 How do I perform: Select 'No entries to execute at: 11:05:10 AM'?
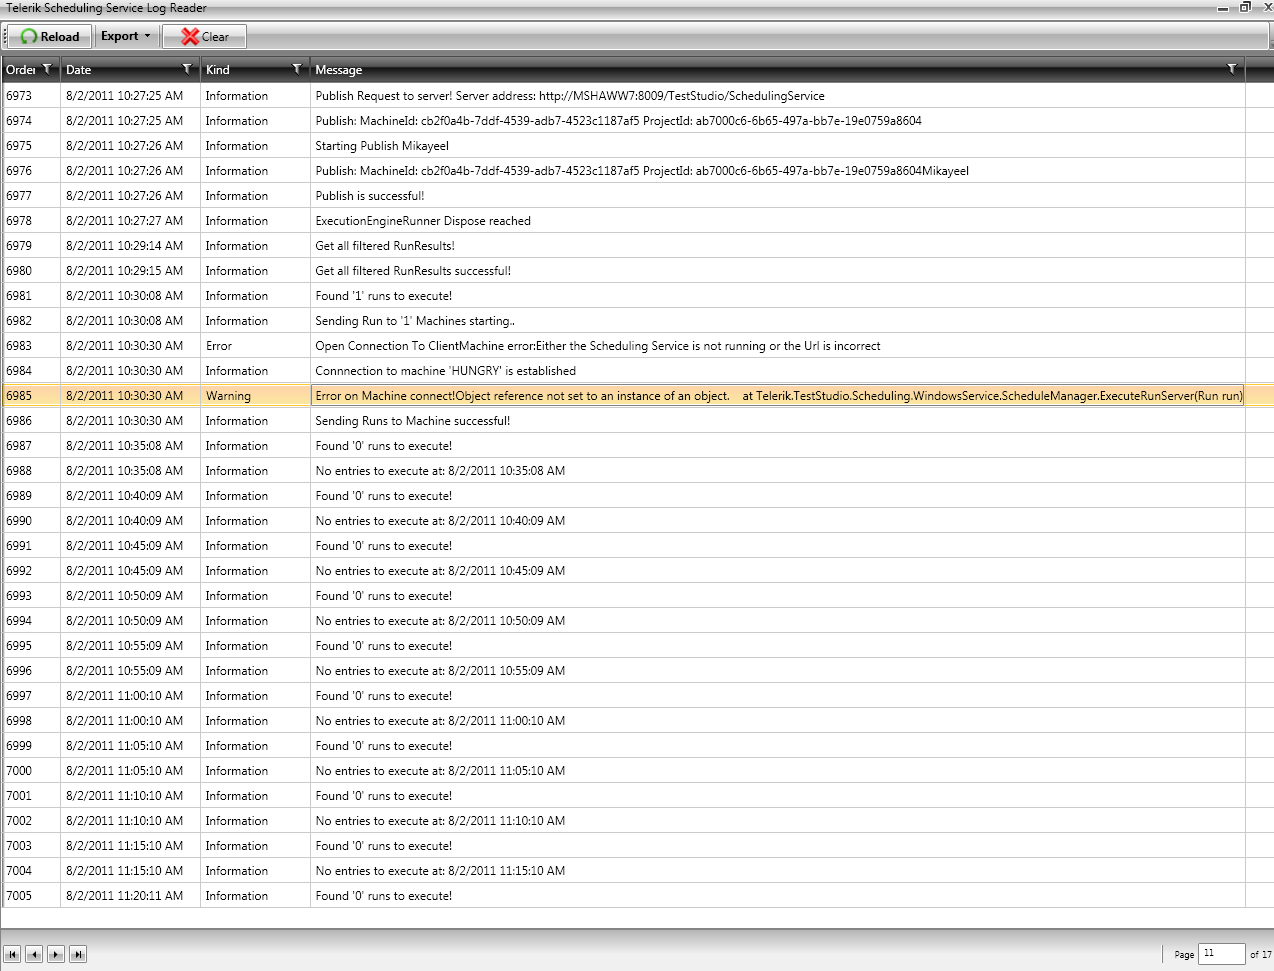[440, 771]
